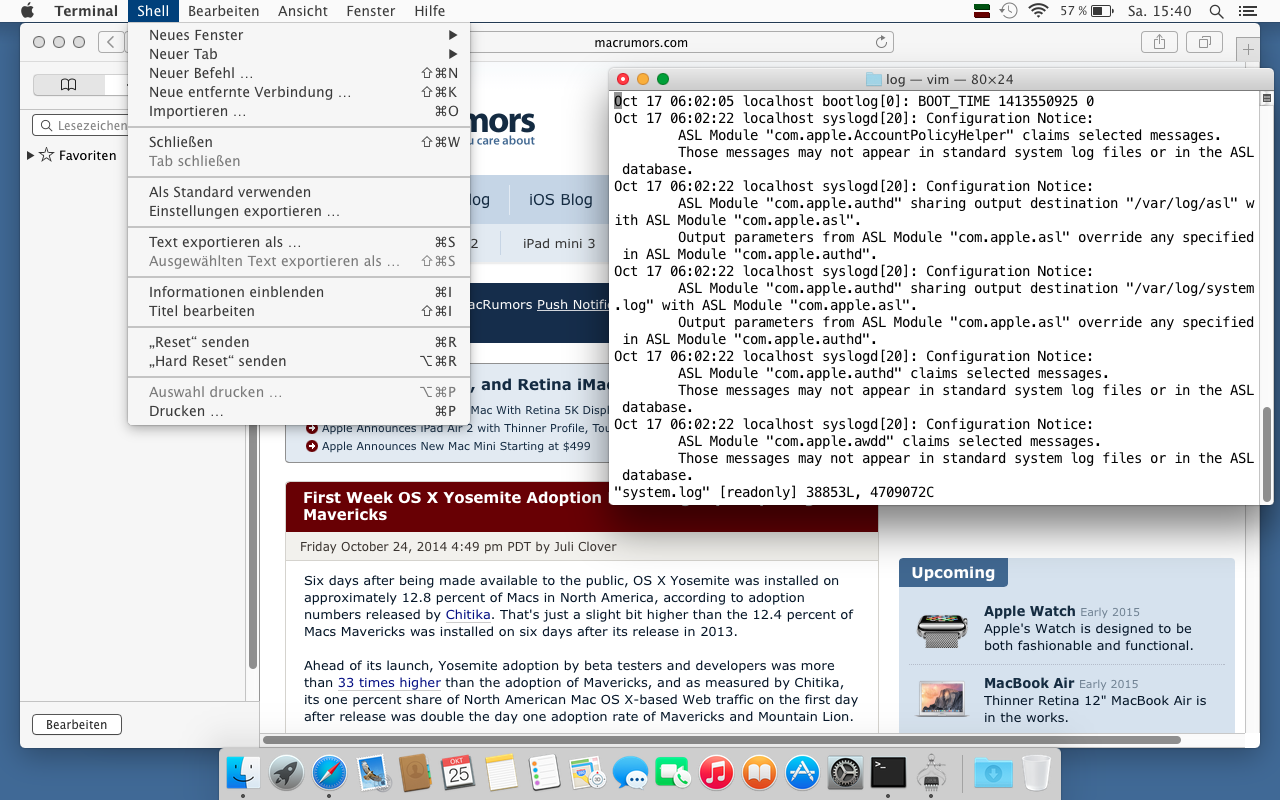Open Mail stamp icon in Dock
This screenshot has height=800, width=1280.
tap(372, 772)
